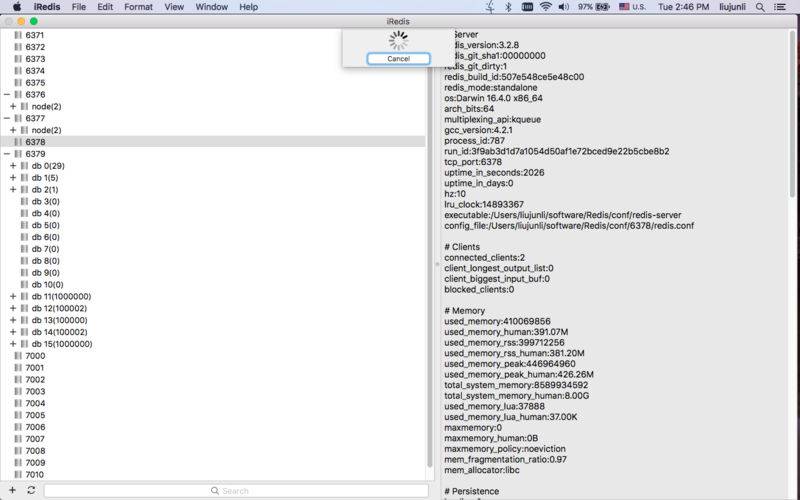Image resolution: width=800 pixels, height=500 pixels.
Task: Expand db 14(100002)
Action: tap(13, 332)
